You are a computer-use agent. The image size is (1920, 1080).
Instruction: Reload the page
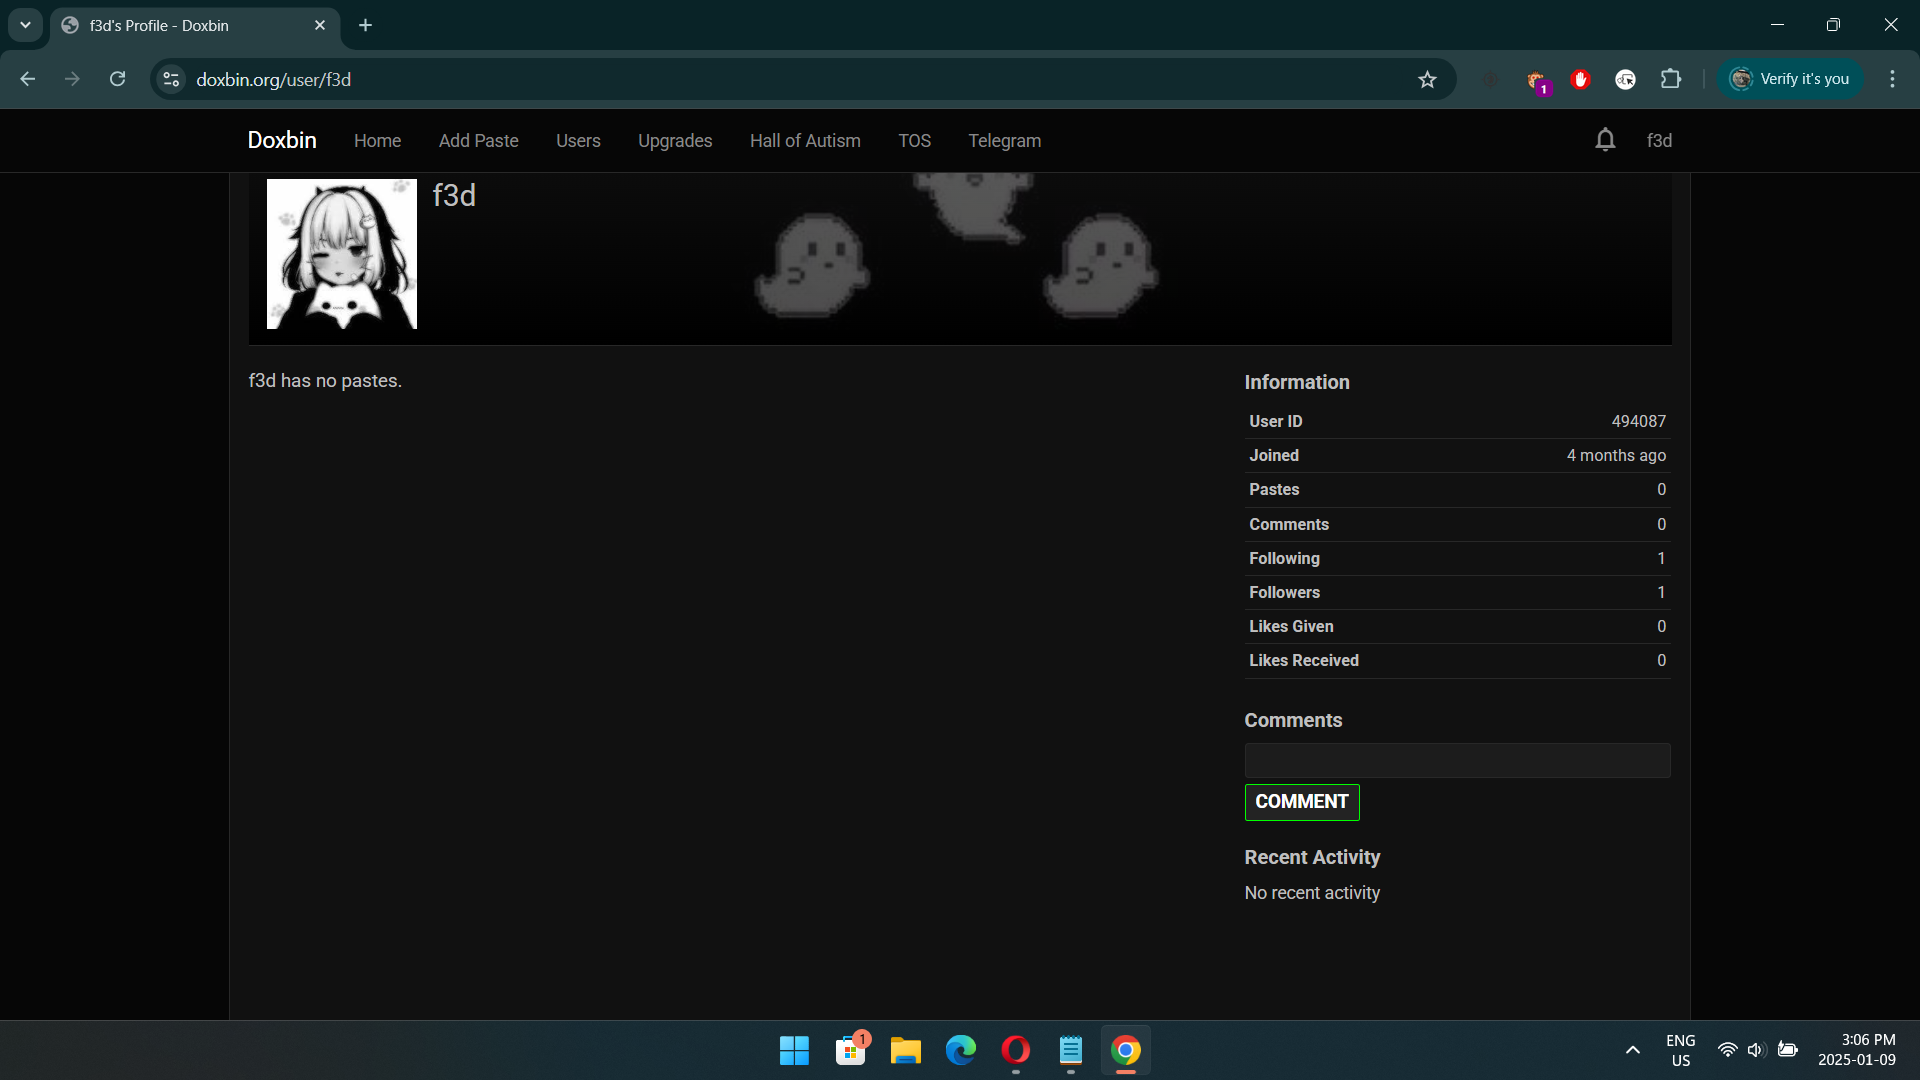(x=117, y=79)
